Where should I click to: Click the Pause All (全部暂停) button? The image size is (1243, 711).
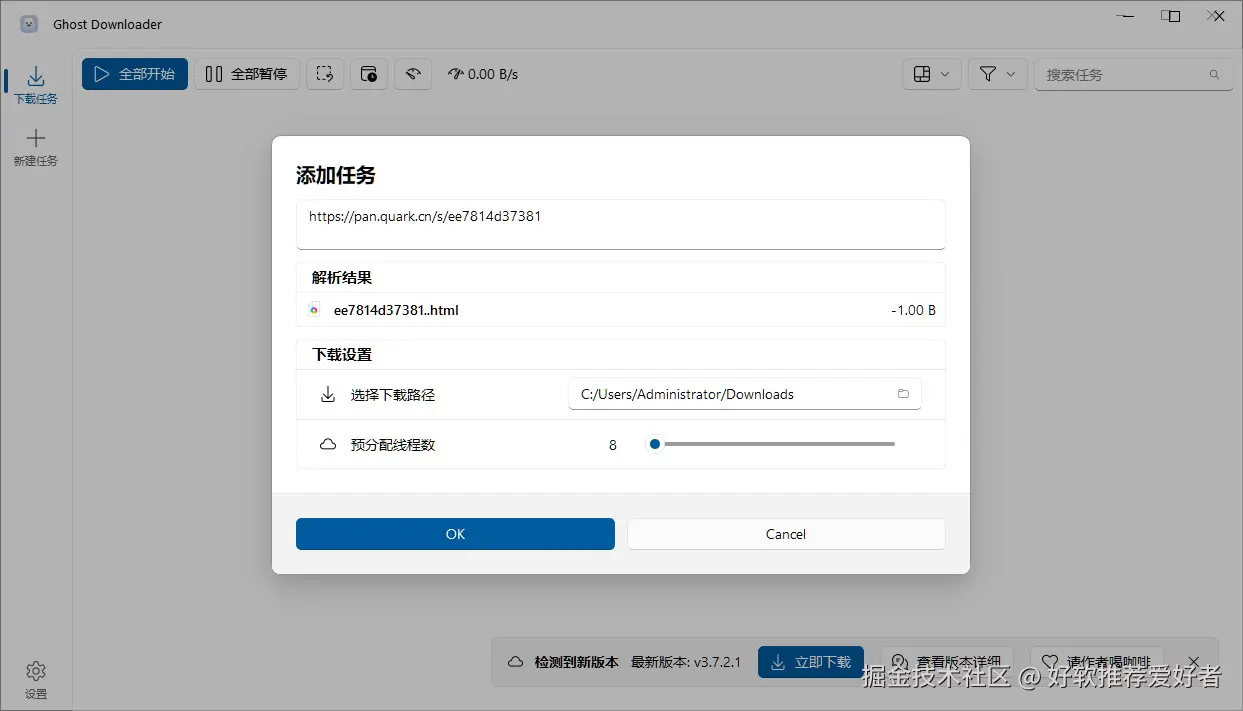pyautogui.click(x=246, y=74)
